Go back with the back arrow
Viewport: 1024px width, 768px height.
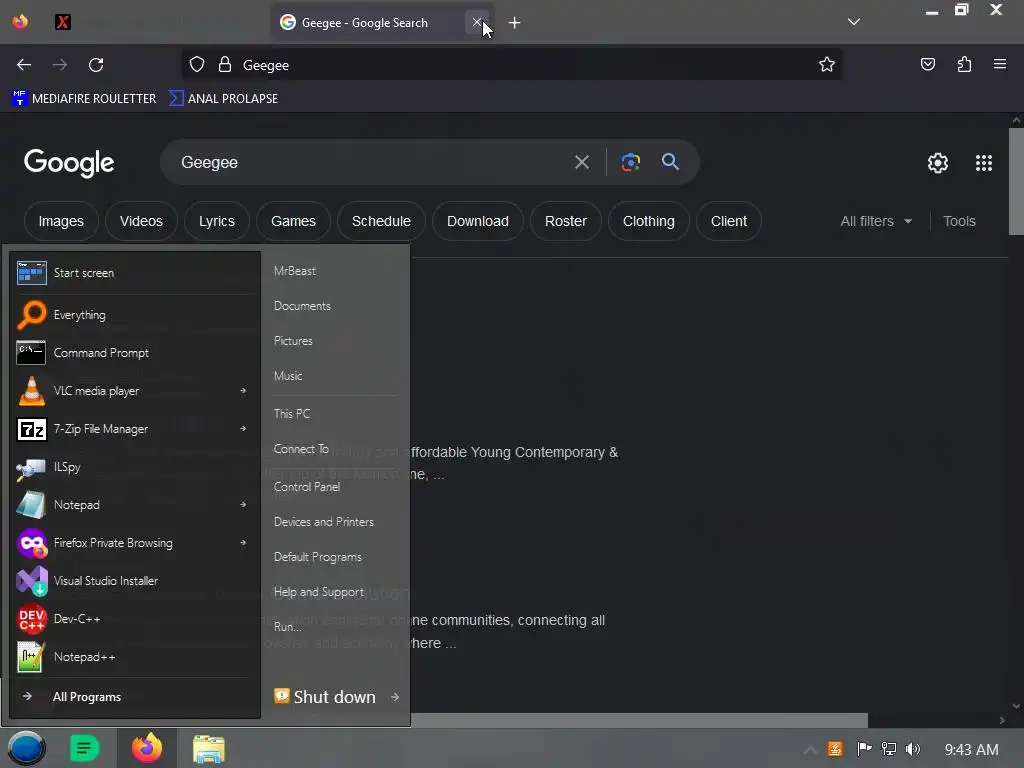(24, 65)
